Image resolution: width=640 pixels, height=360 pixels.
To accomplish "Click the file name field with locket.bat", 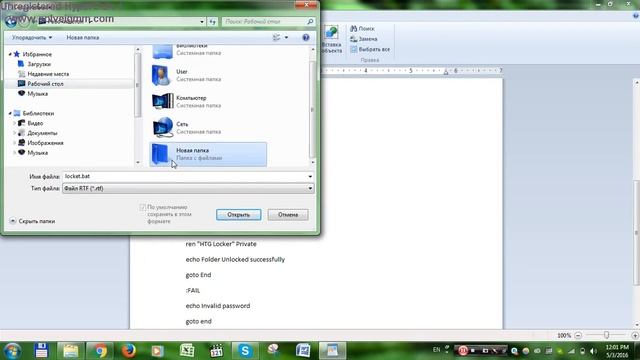I will (184, 176).
